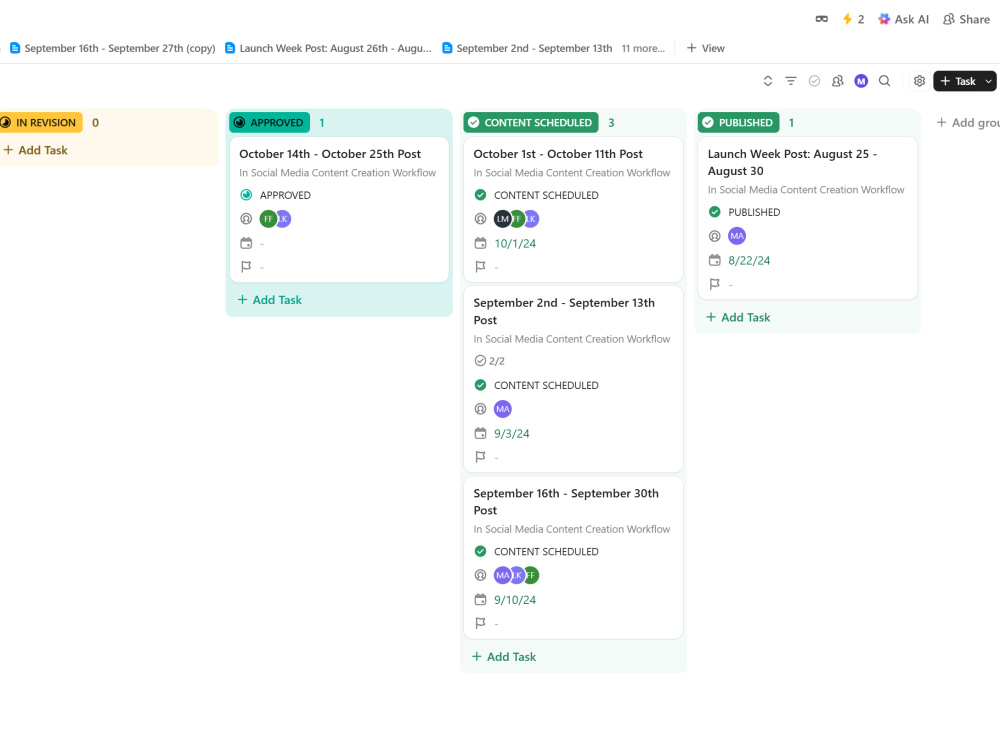1000x750 pixels.
Task: Expand the 11 more views list
Action: (643, 48)
